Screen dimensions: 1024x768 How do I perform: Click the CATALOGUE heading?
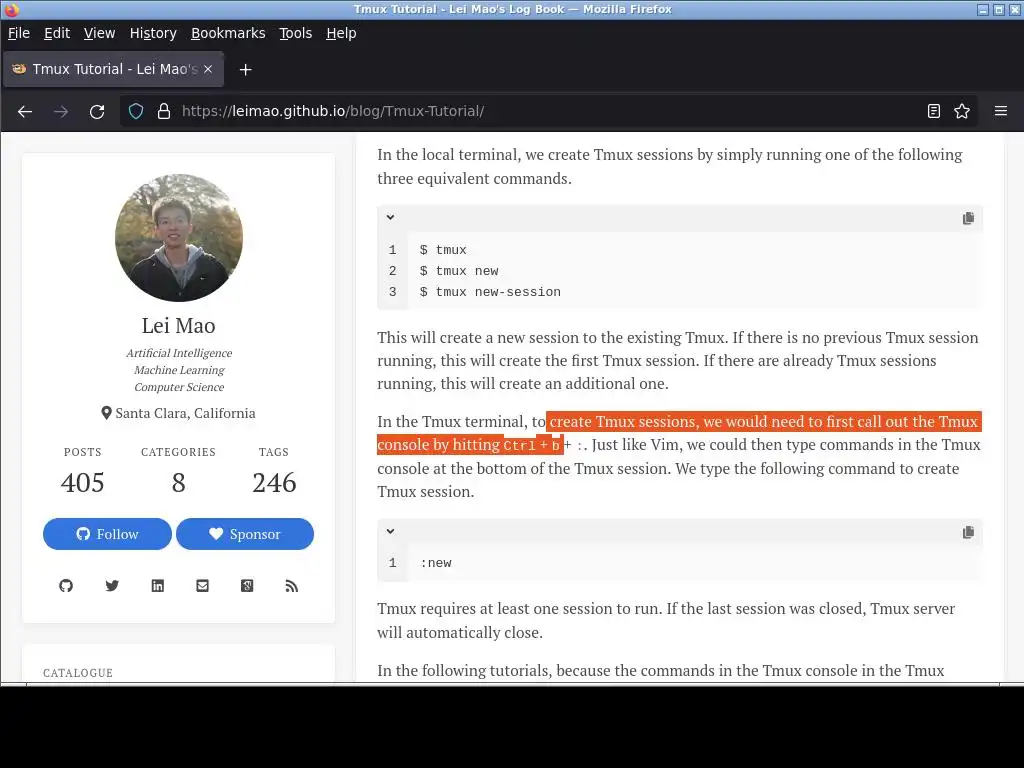(78, 673)
